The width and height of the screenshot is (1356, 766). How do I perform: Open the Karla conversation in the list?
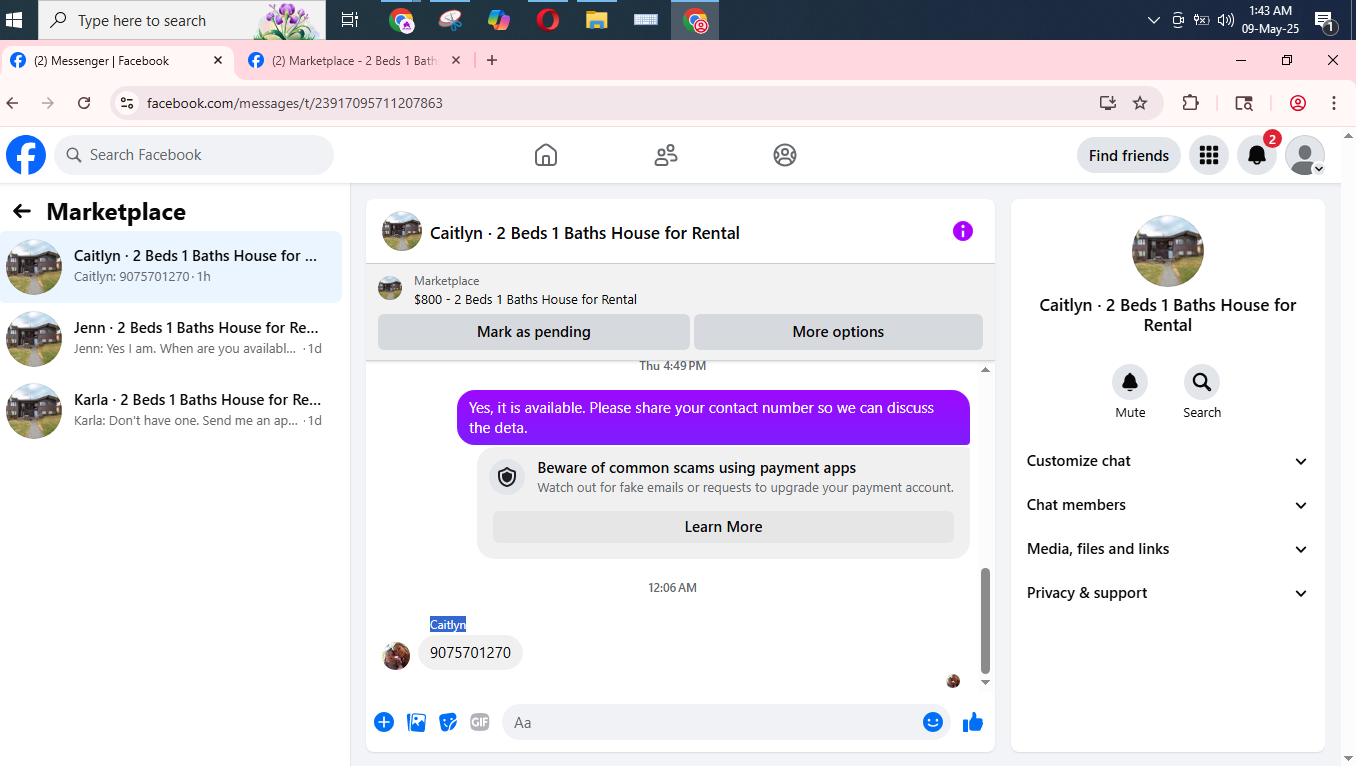(171, 411)
